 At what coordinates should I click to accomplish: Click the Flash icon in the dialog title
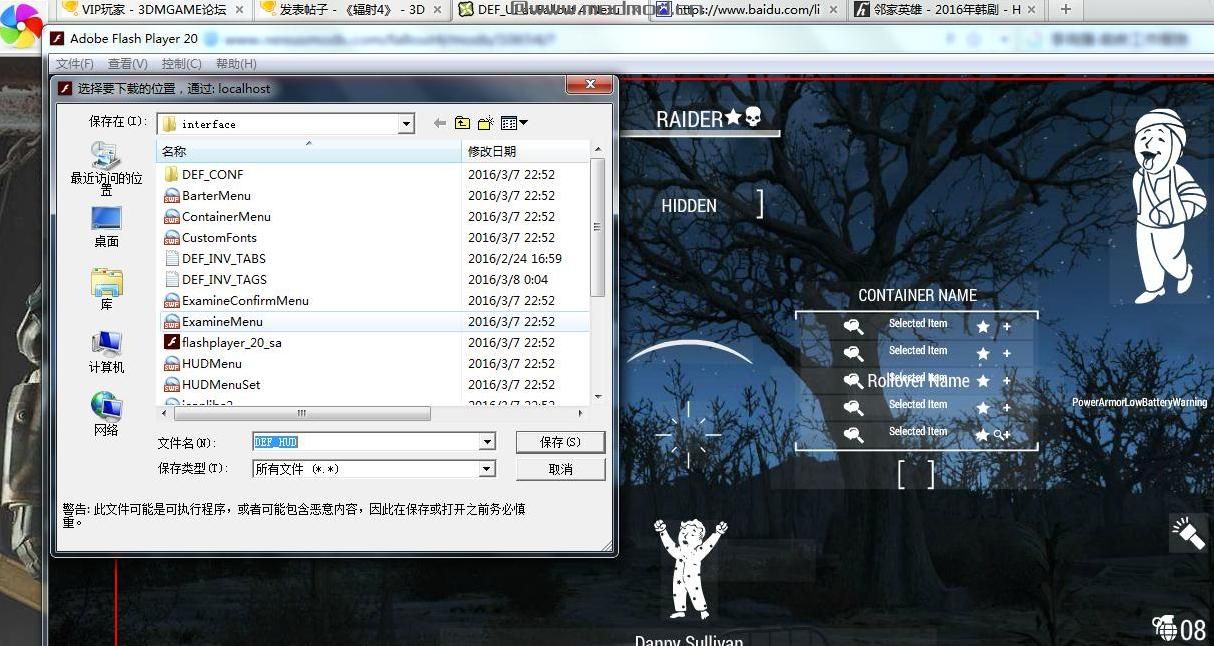[x=65, y=88]
